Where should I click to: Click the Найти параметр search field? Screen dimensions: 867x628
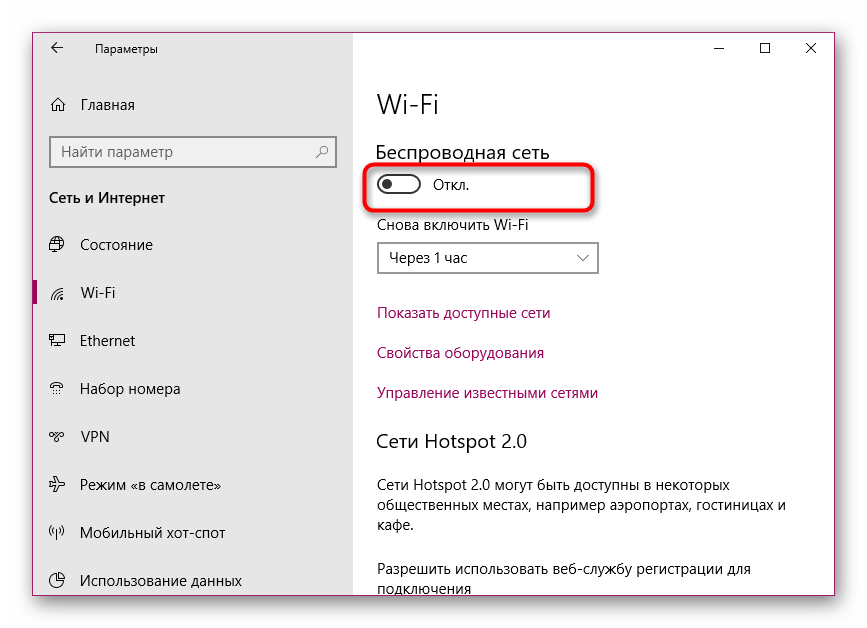point(193,151)
